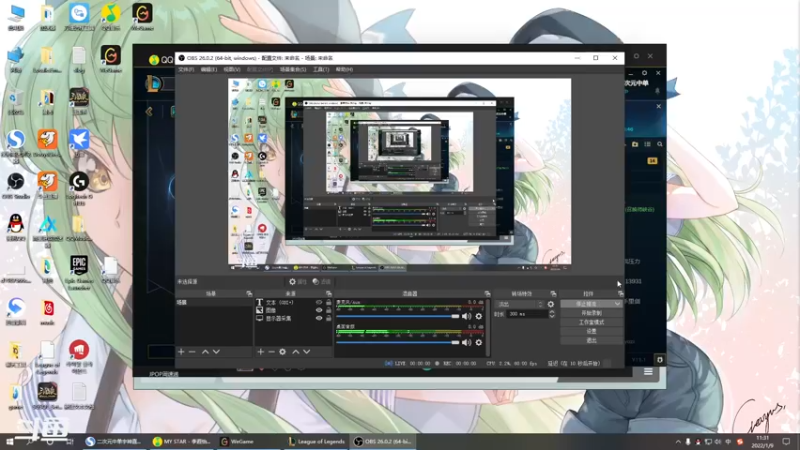The height and width of the screenshot is (450, 800).
Task: Pop out the Controls dock panel
Action: click(620, 294)
